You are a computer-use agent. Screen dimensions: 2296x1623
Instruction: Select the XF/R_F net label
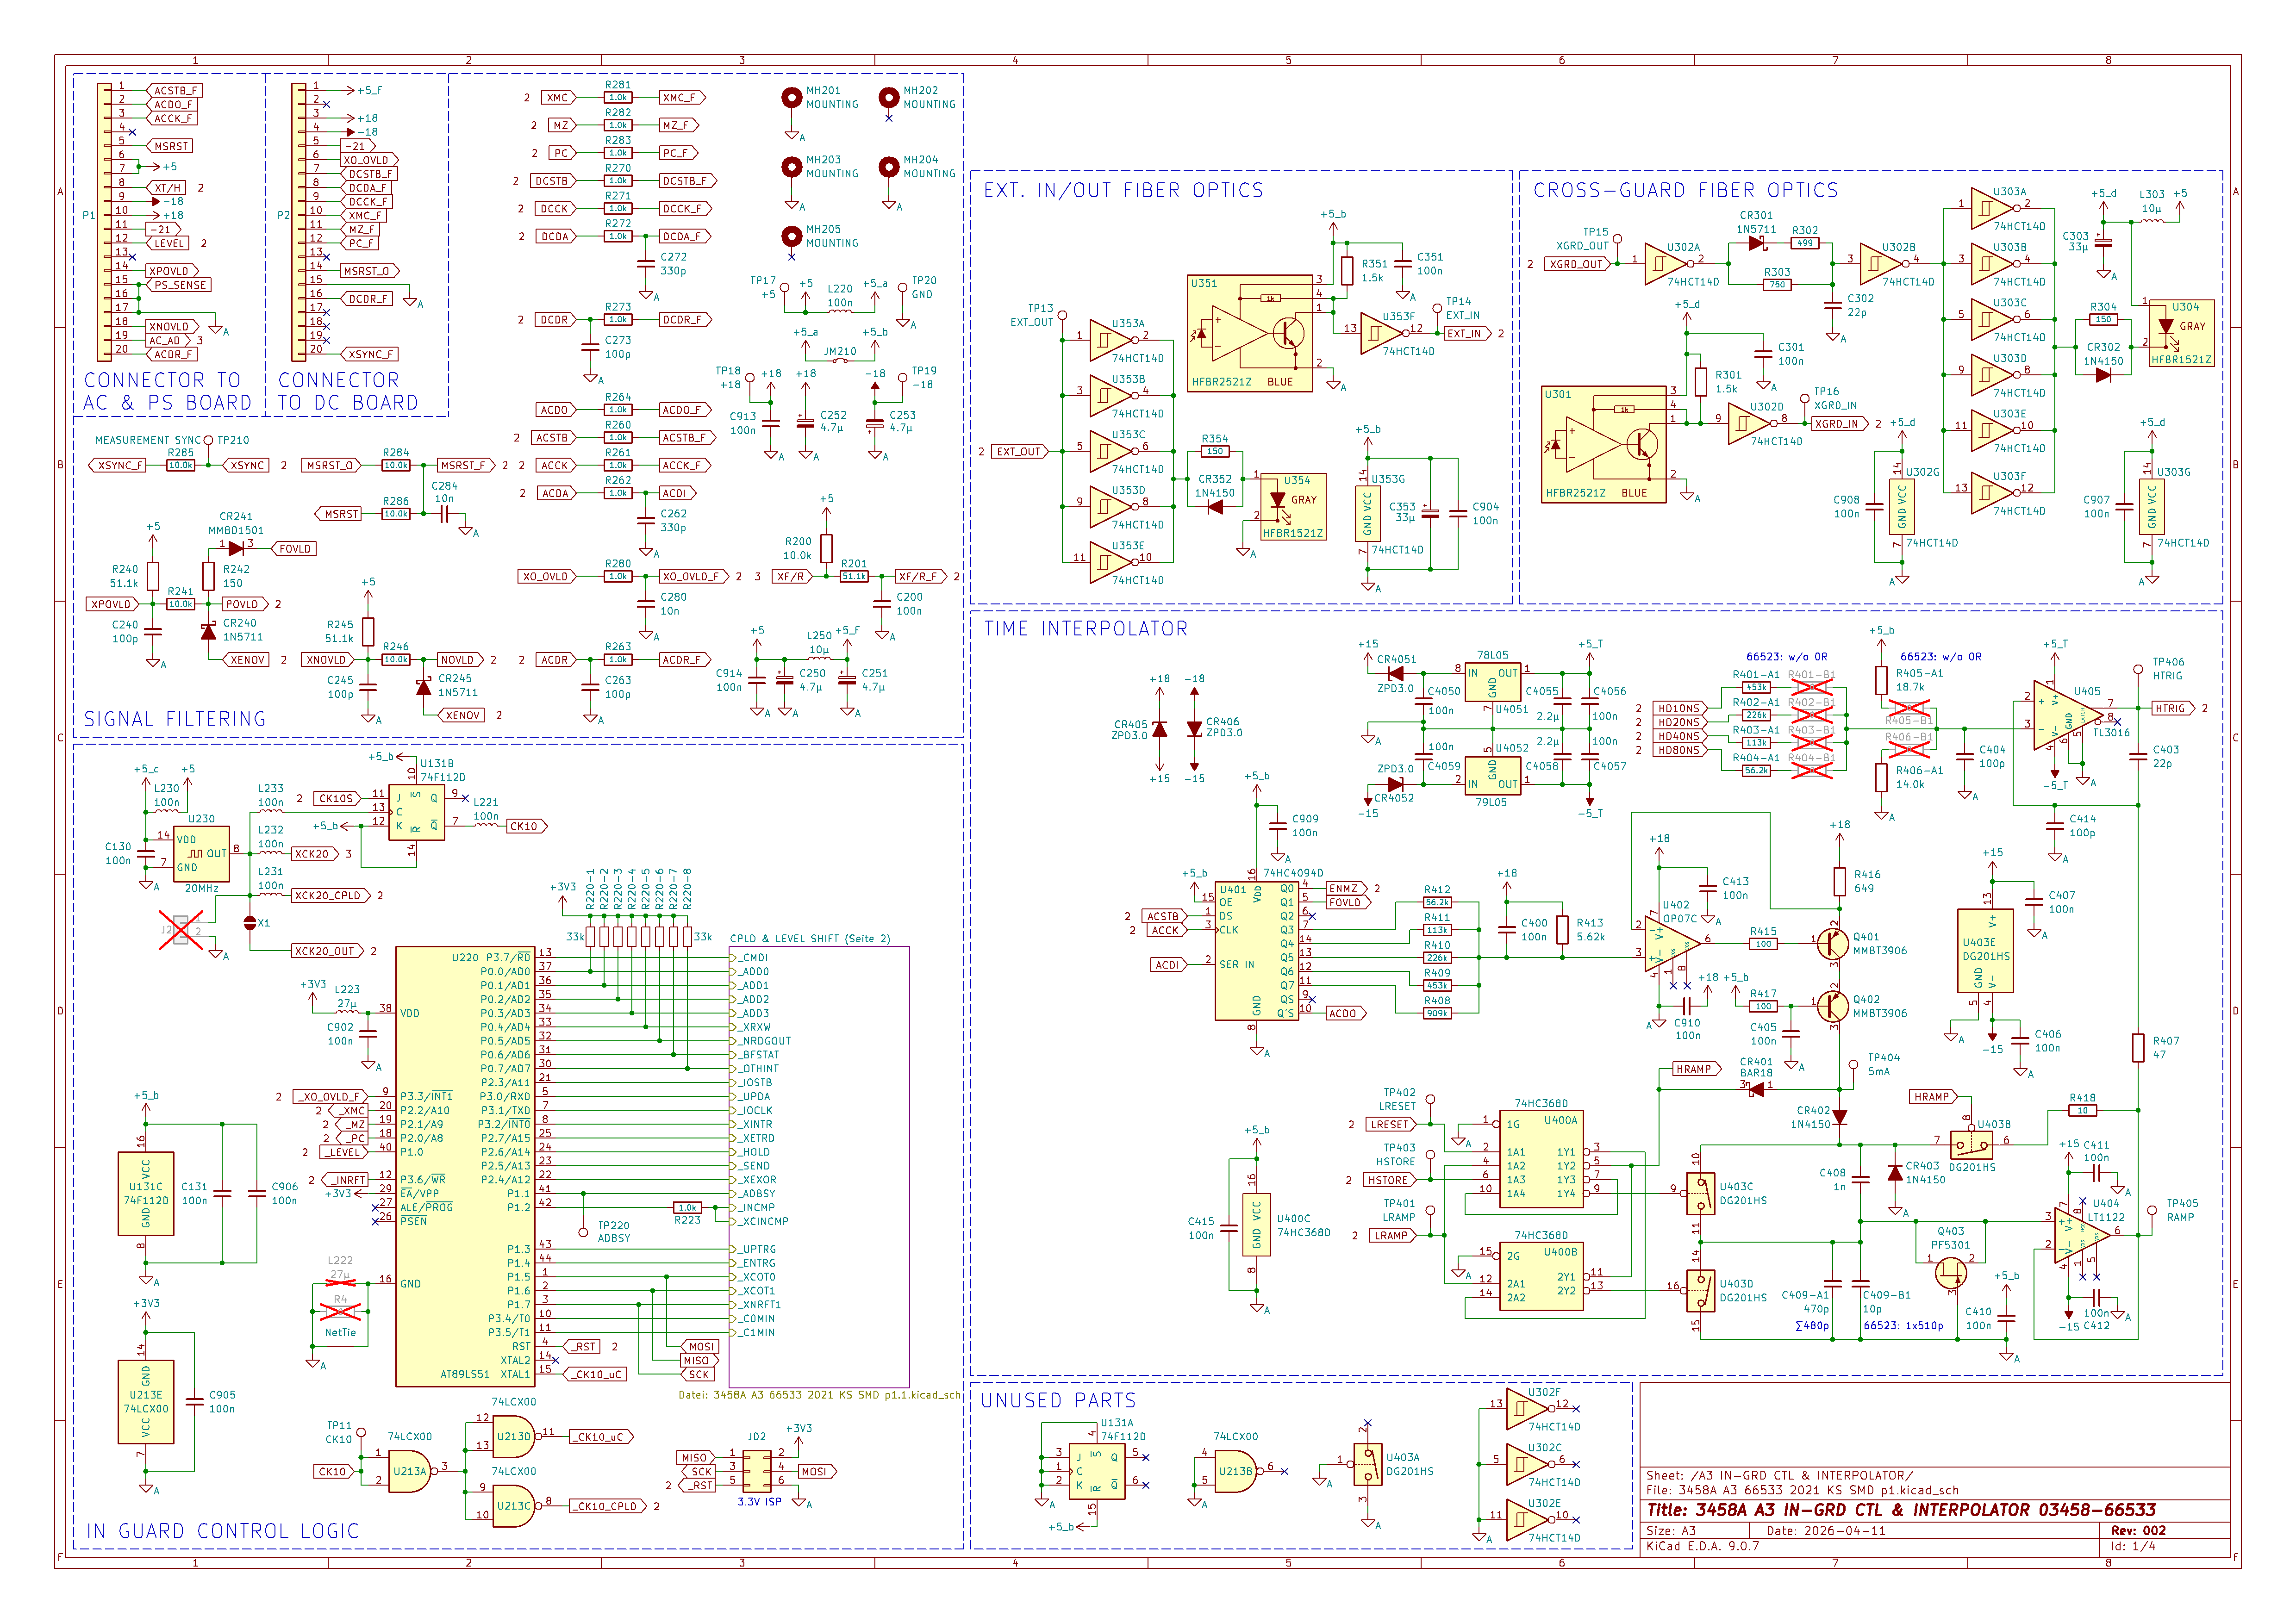pyautogui.click(x=921, y=576)
